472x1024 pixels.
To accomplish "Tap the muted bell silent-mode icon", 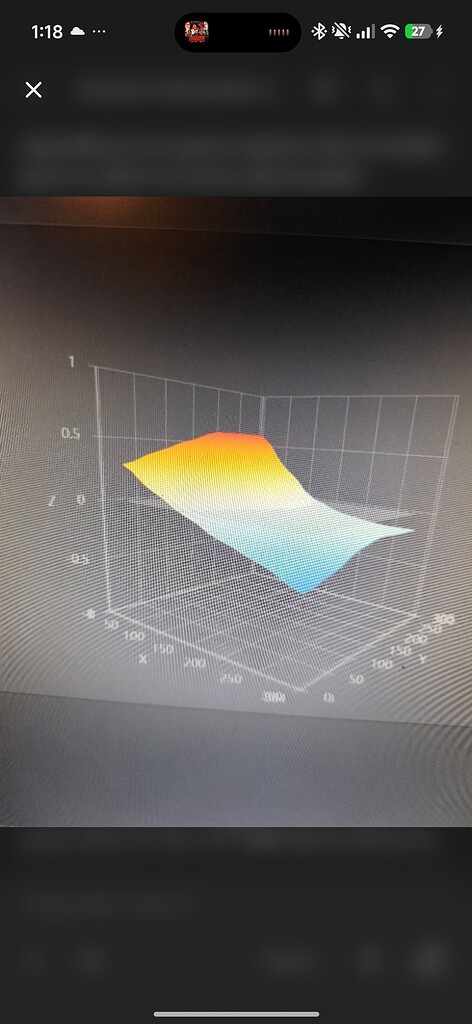I will pyautogui.click(x=341, y=31).
